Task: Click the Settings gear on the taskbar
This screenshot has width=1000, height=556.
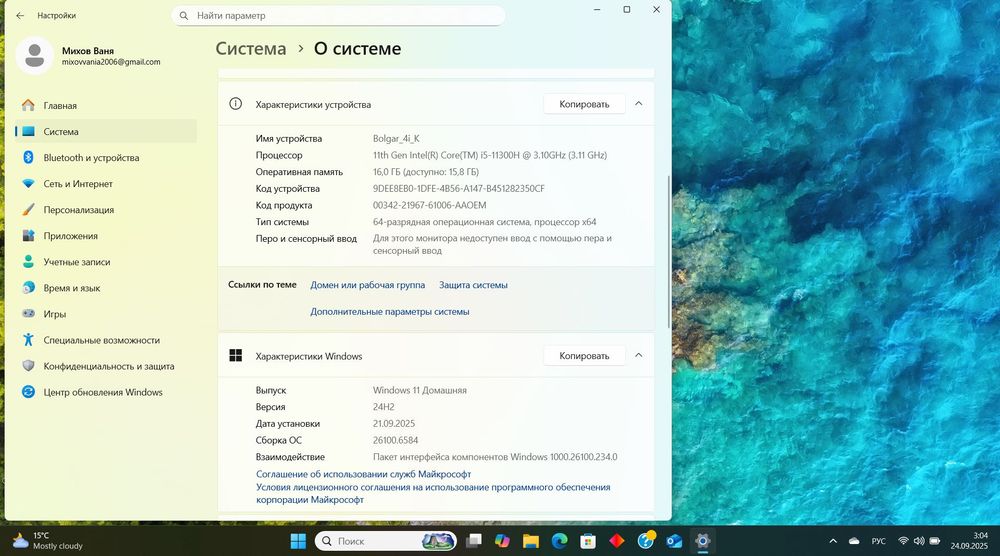Action: click(702, 541)
